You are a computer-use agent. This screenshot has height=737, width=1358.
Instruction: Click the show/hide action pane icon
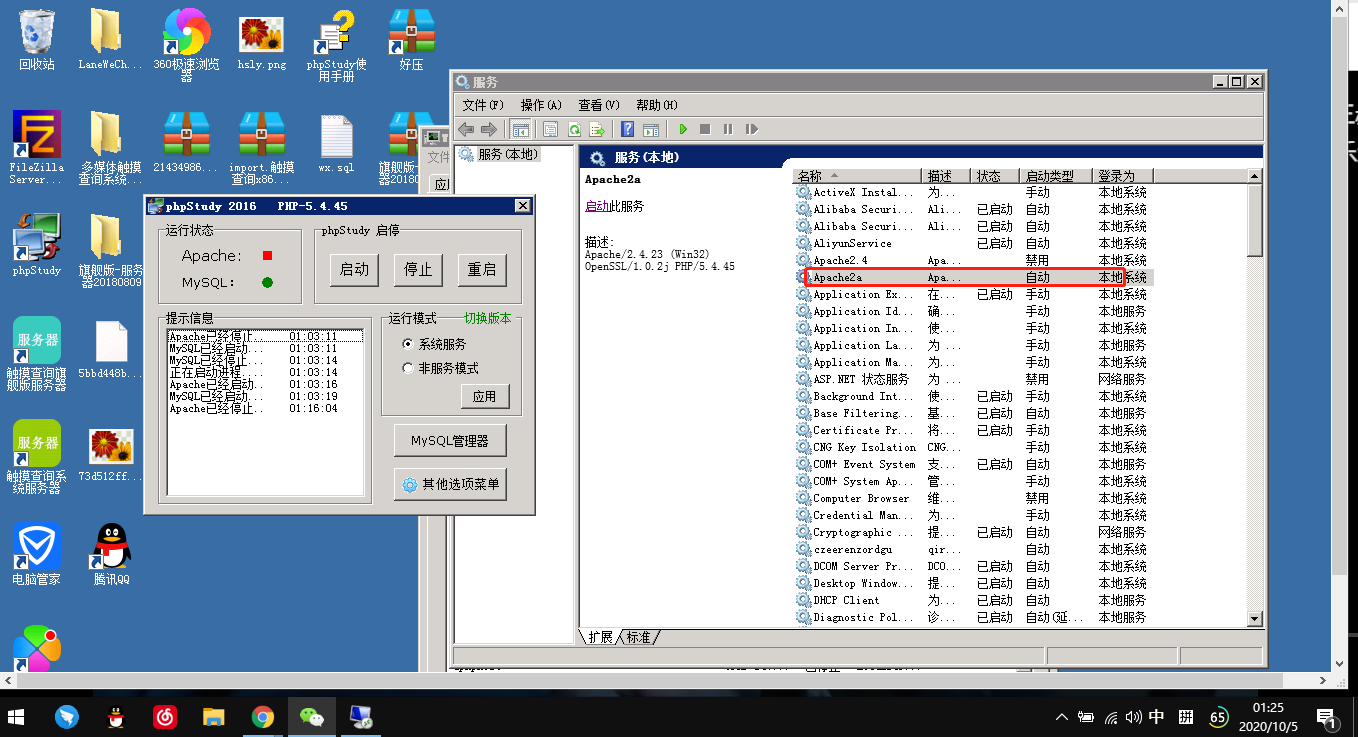pyautogui.click(x=650, y=129)
